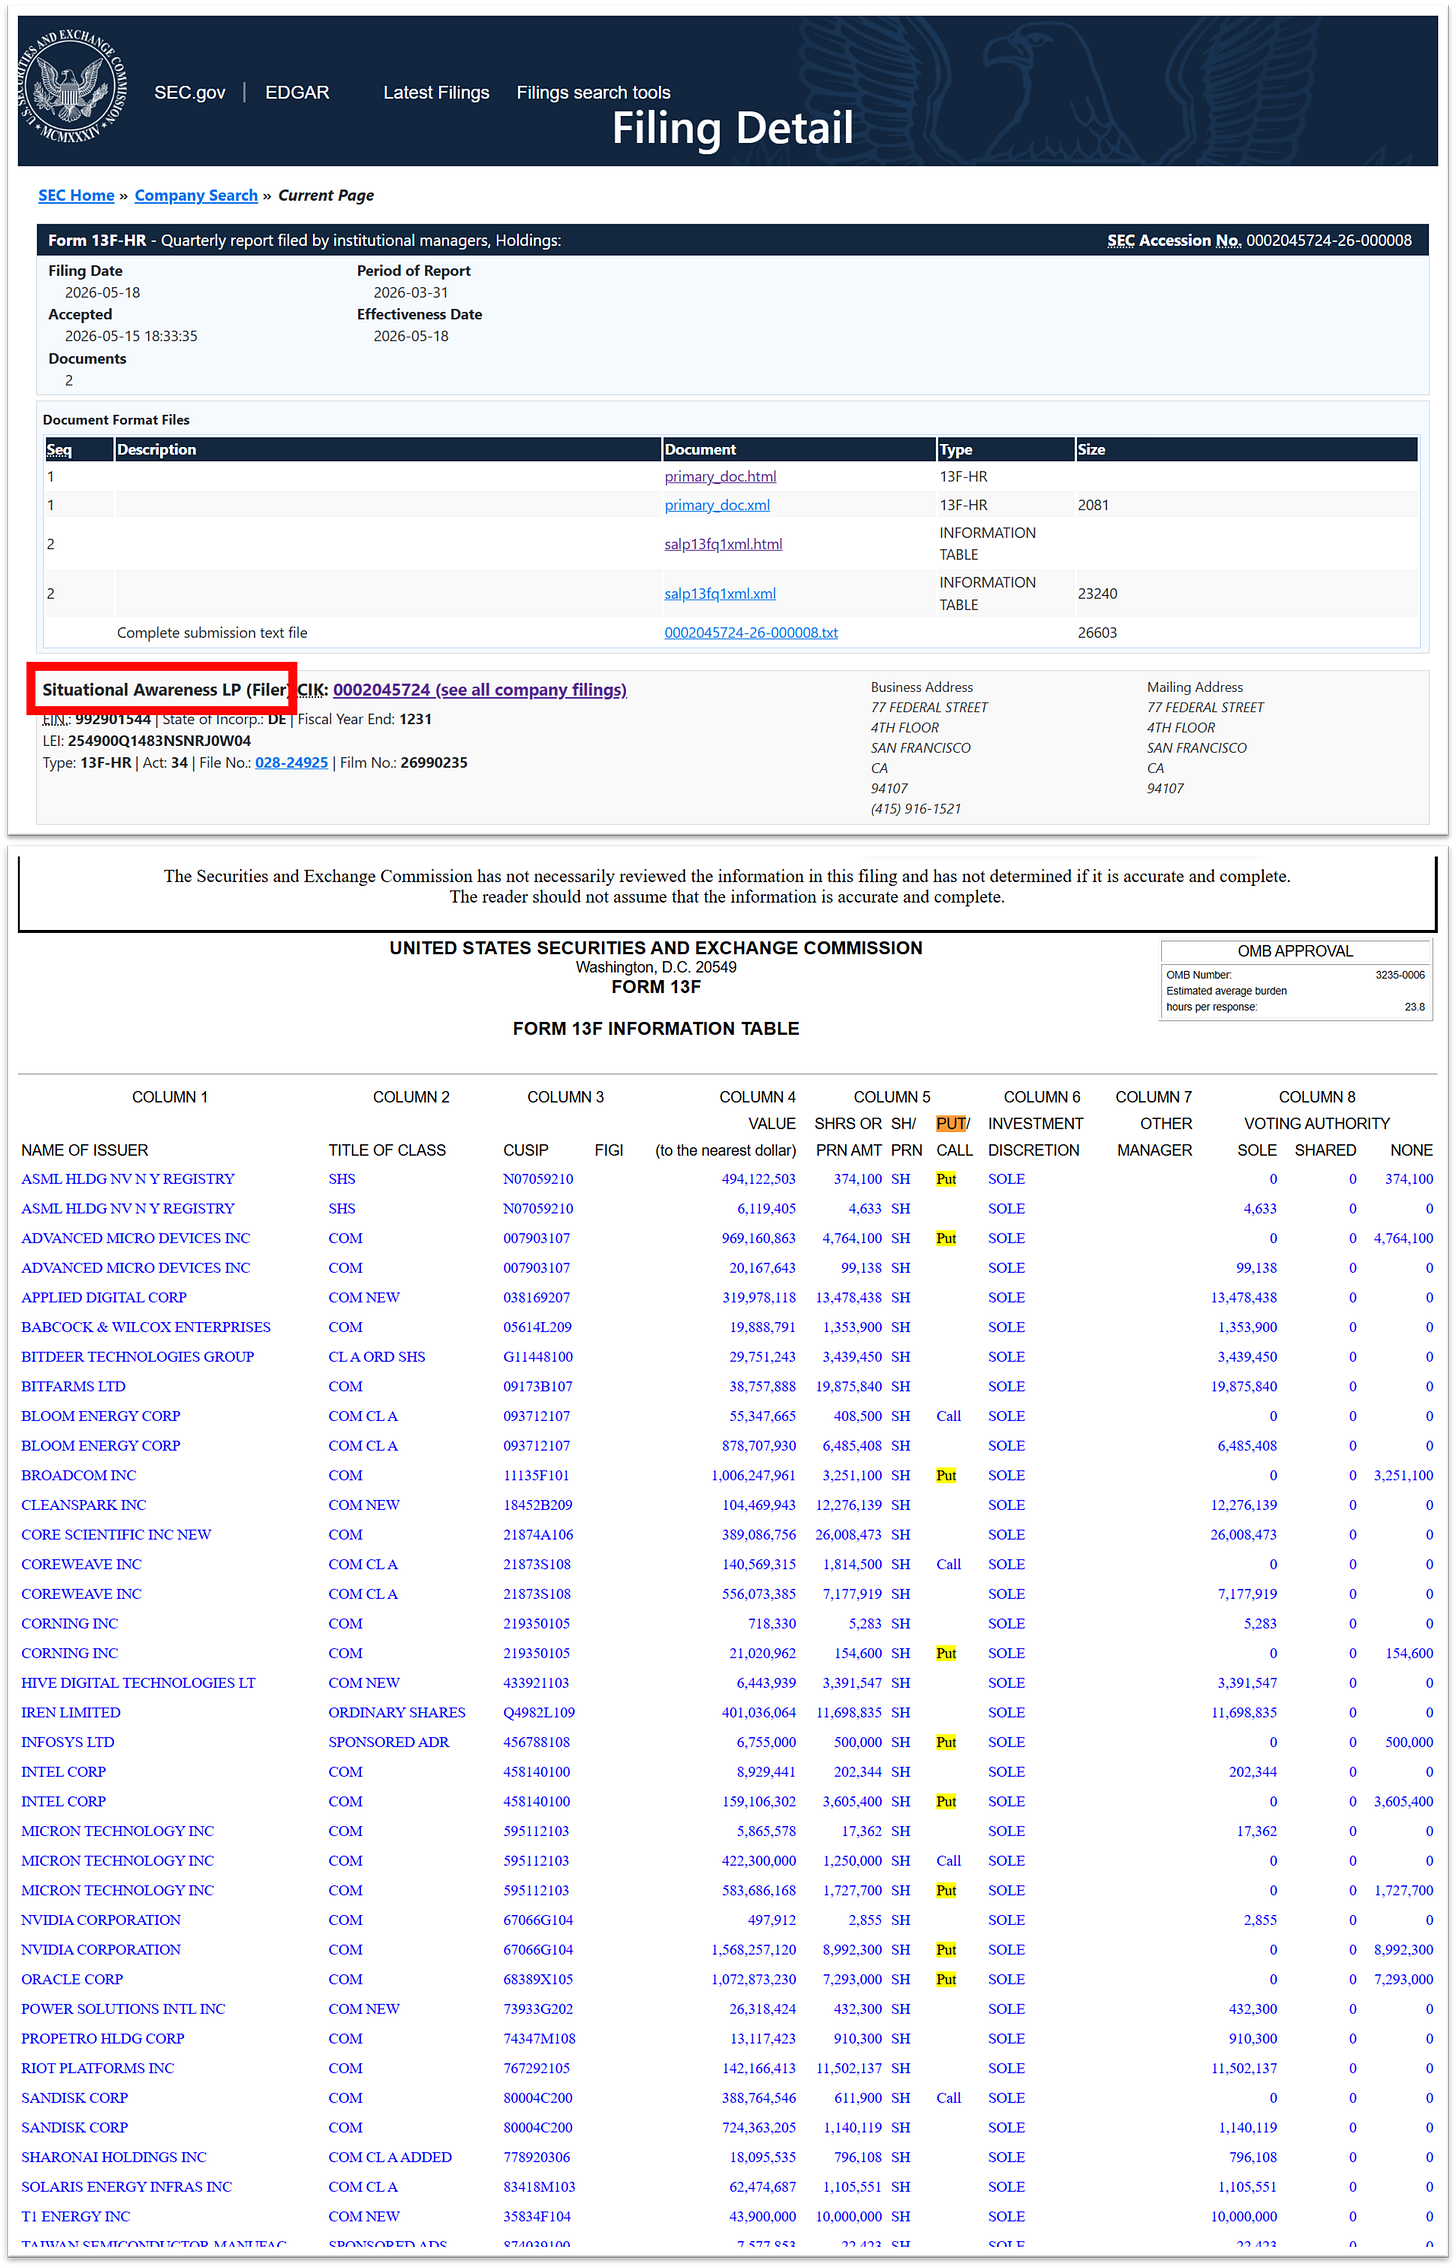Click CIK 0002045724 see all company filings
This screenshot has width=1456, height=2267.
point(480,690)
